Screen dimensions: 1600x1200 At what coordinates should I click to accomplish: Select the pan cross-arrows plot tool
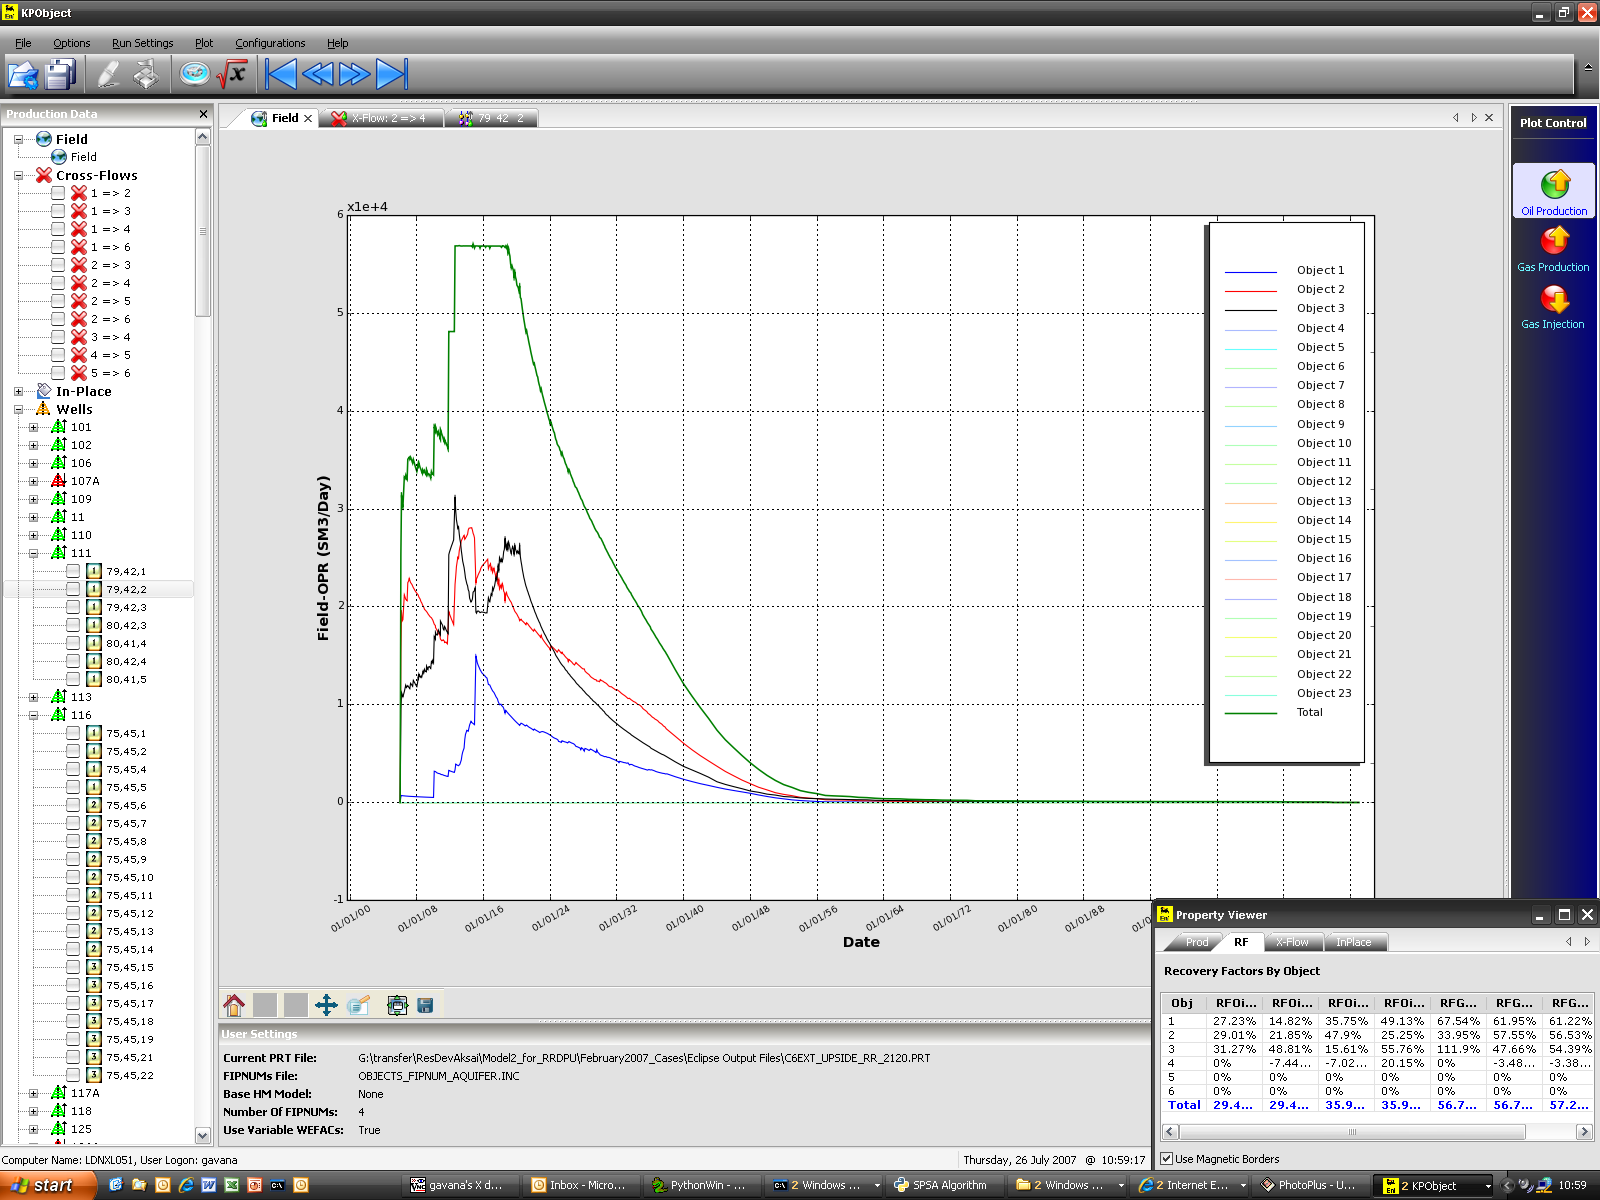[x=326, y=1005]
